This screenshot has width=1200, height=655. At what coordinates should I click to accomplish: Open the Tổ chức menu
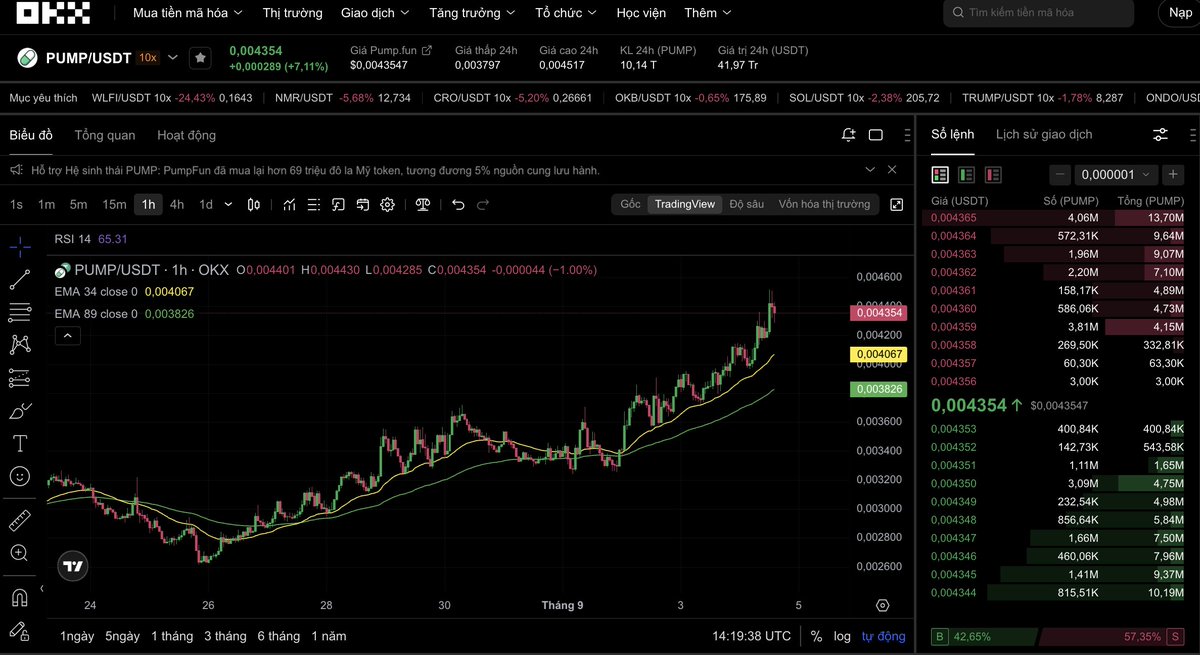pos(565,13)
